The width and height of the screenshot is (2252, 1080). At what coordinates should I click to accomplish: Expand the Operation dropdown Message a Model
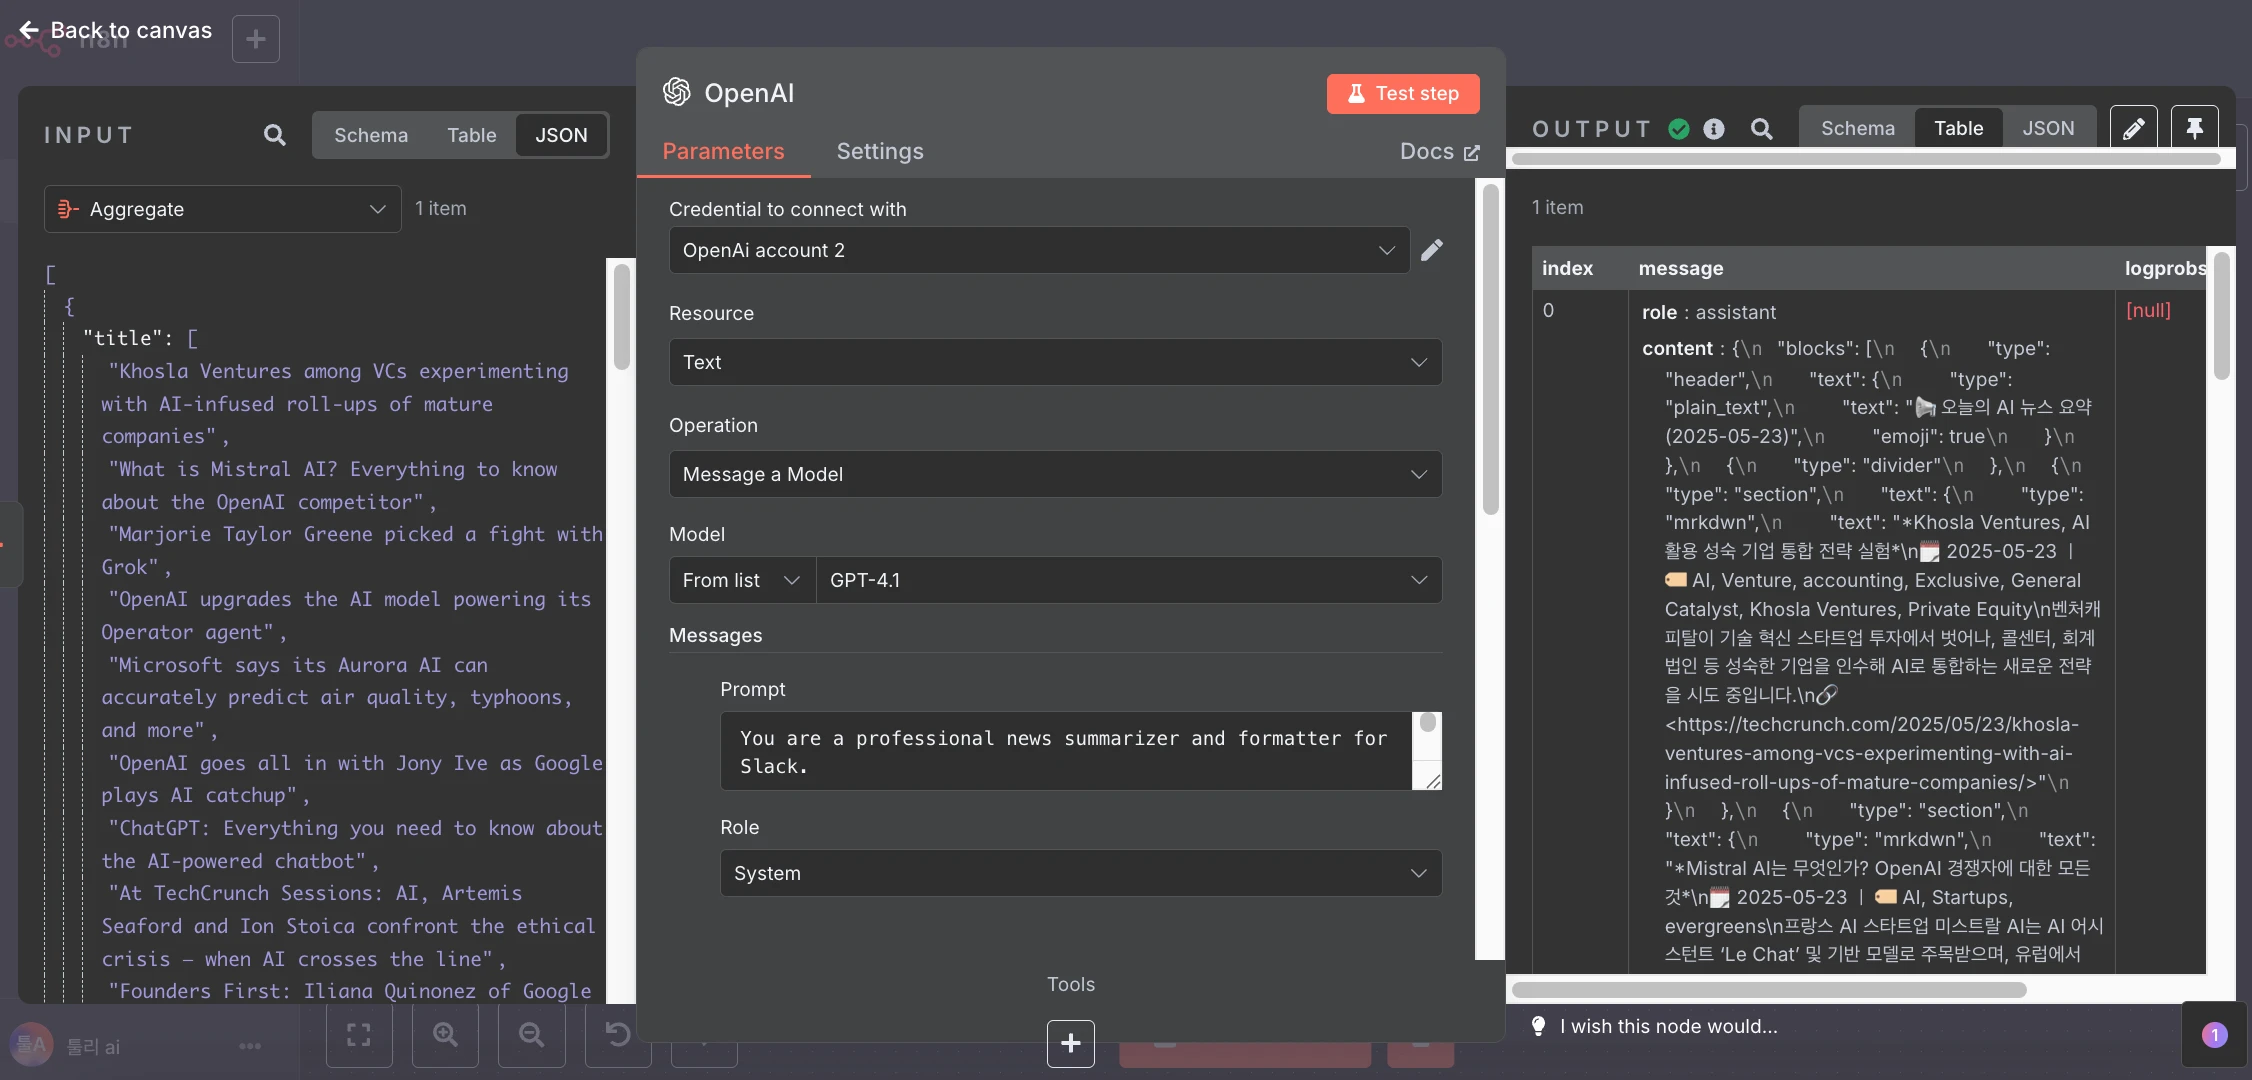[x=1055, y=474]
